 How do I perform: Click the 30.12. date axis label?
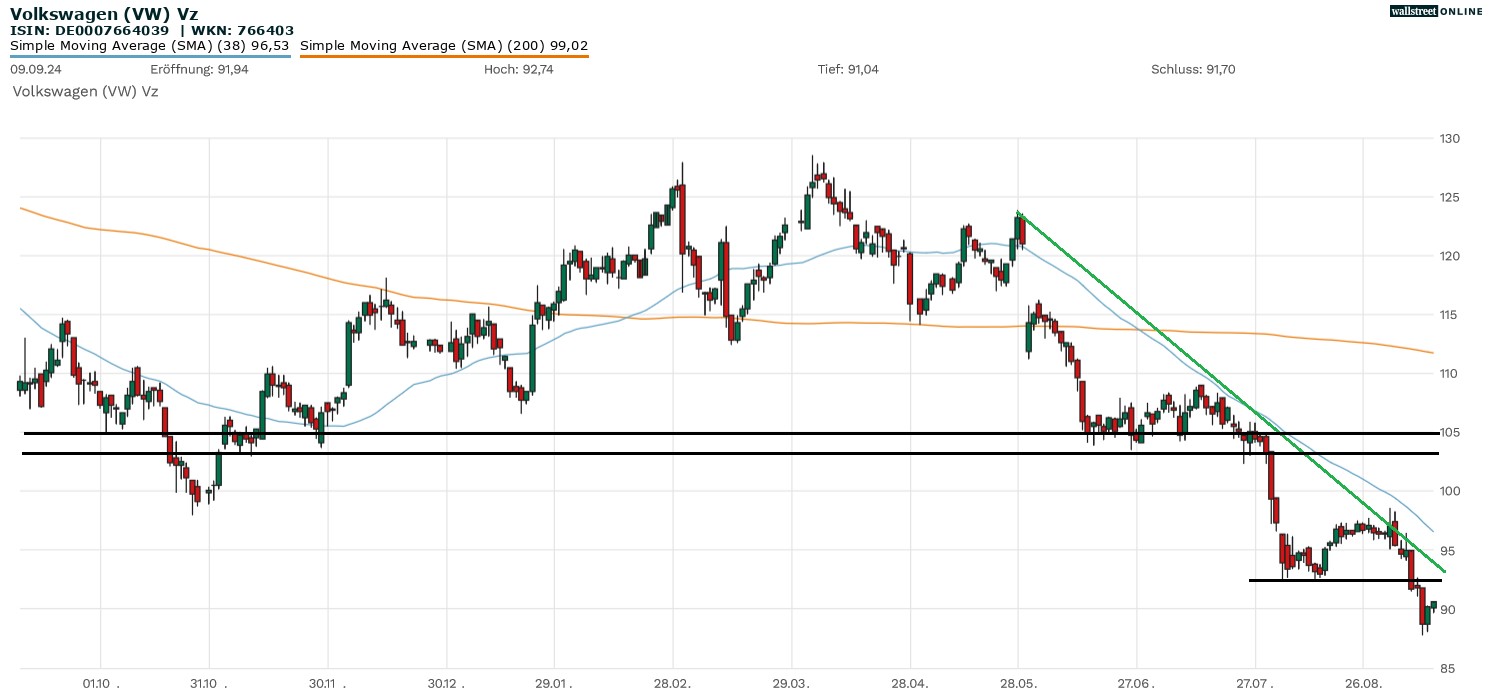click(x=446, y=682)
